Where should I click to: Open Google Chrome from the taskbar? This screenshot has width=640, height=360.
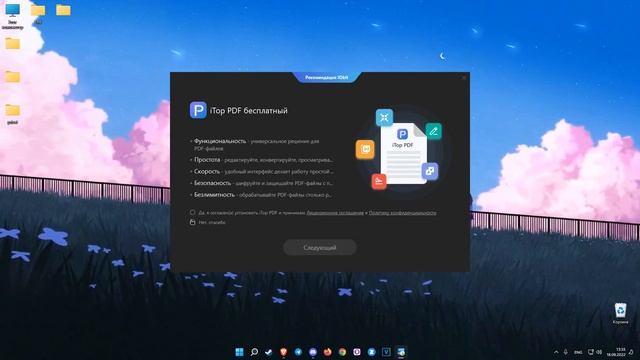[x=342, y=352]
